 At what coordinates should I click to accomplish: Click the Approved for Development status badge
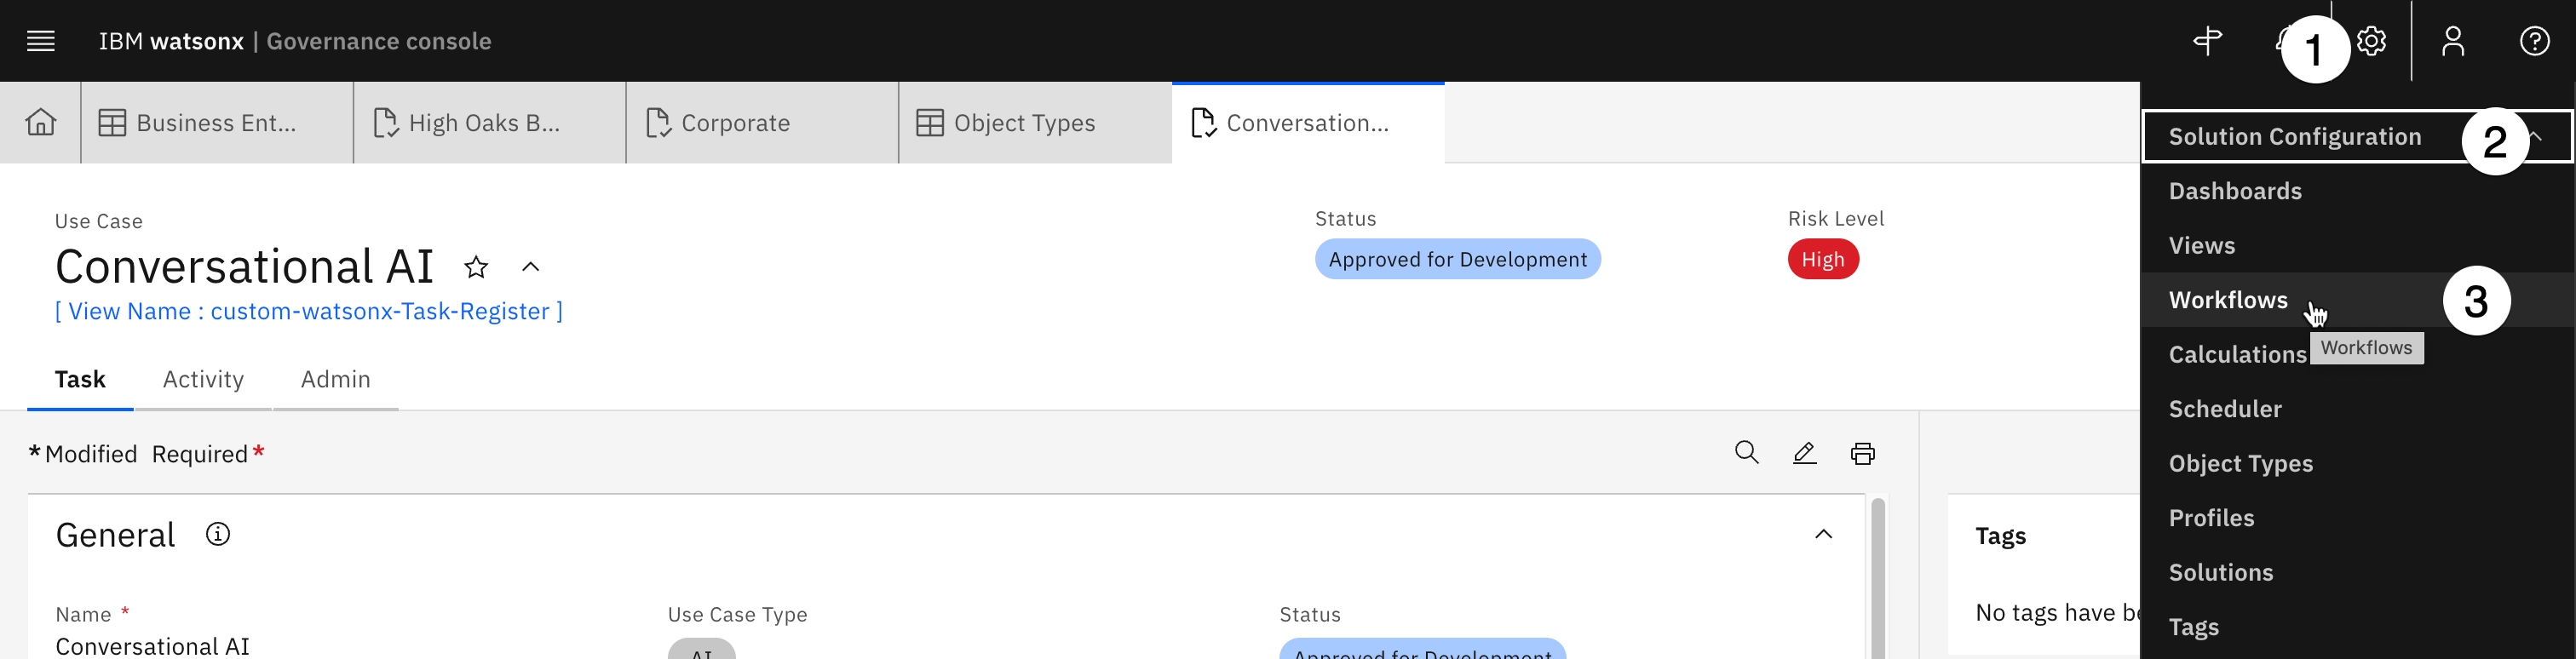1457,259
